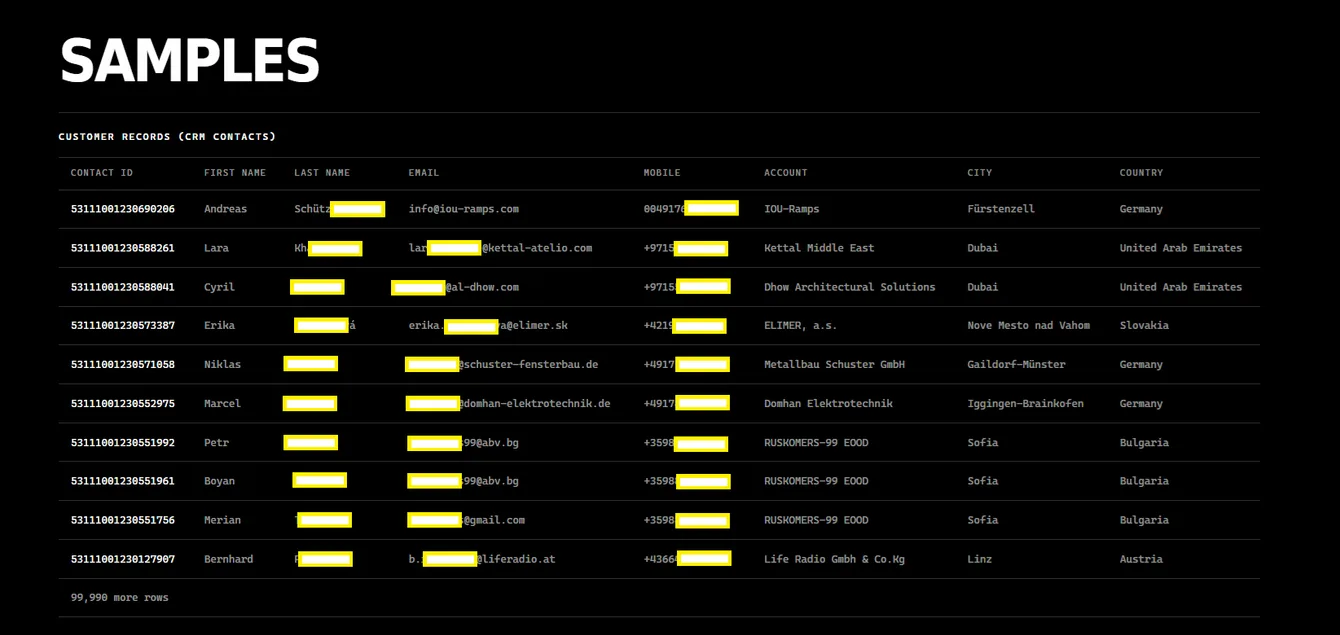
Task: Click Sofia in Merian's row
Action: tap(982, 520)
